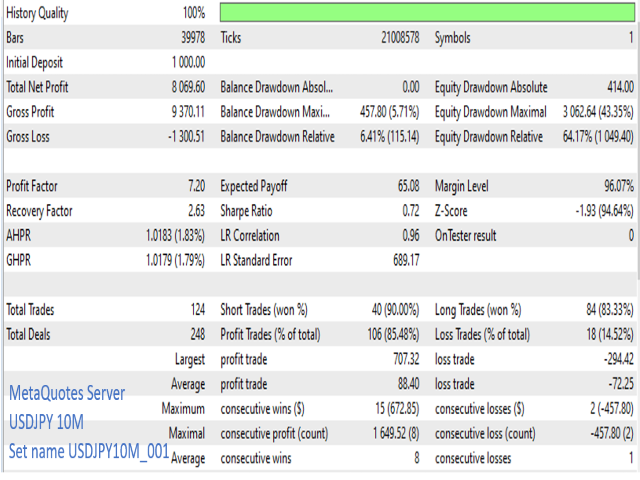Select Equity Drawdown Absolute value 414.00

620,87
